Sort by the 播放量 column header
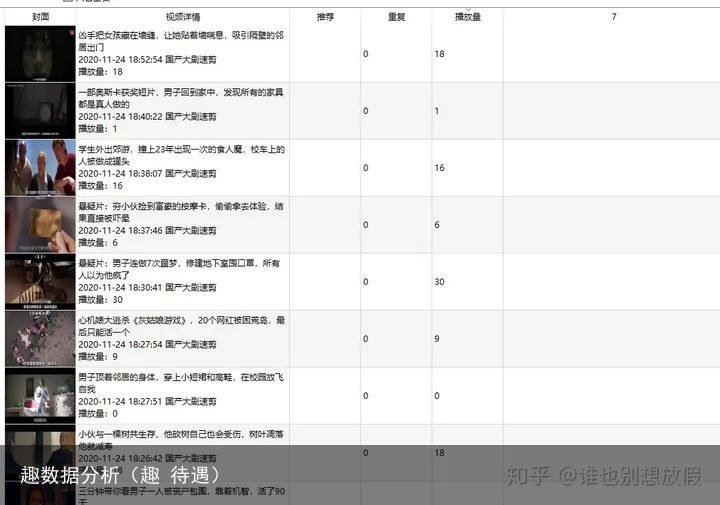Viewport: 720px width, 505px height. tap(467, 17)
